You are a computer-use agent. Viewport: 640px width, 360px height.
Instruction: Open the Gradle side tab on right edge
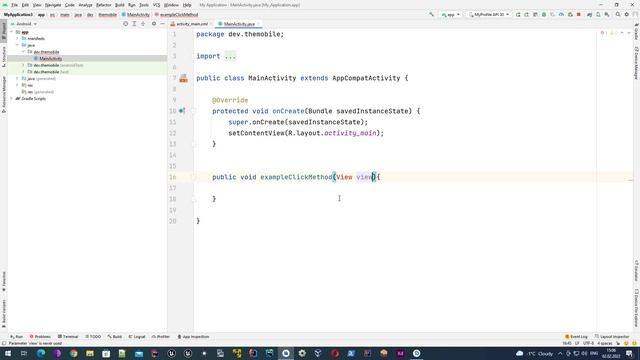point(636,32)
